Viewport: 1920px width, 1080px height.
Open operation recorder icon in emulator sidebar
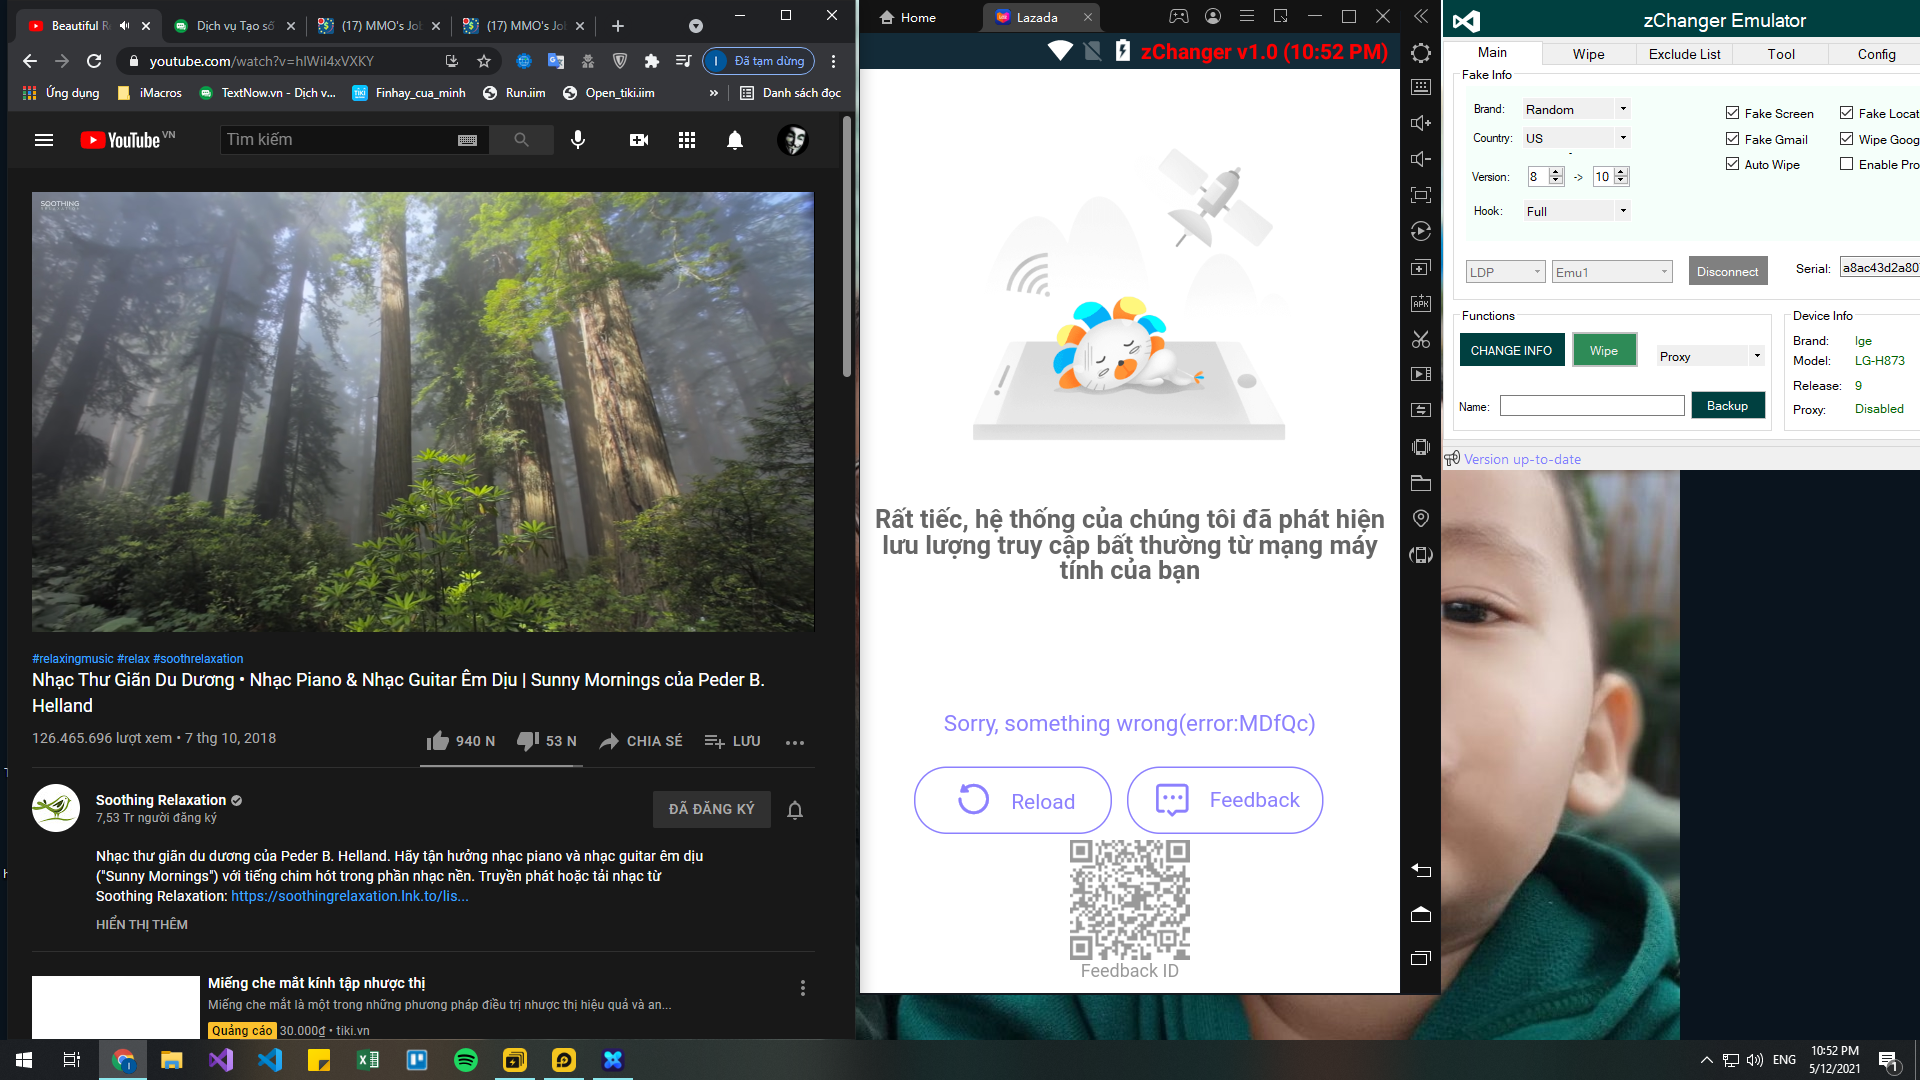pyautogui.click(x=1421, y=231)
